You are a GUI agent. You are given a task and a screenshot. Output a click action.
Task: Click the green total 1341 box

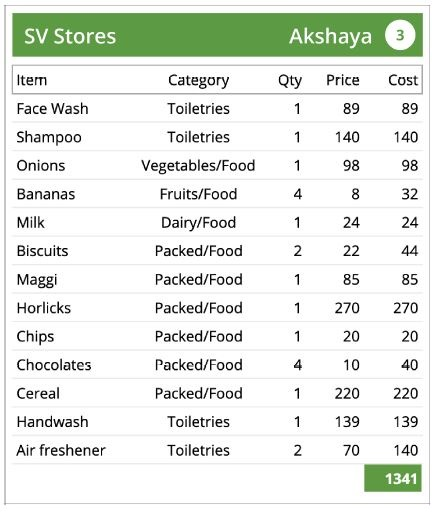click(x=393, y=478)
